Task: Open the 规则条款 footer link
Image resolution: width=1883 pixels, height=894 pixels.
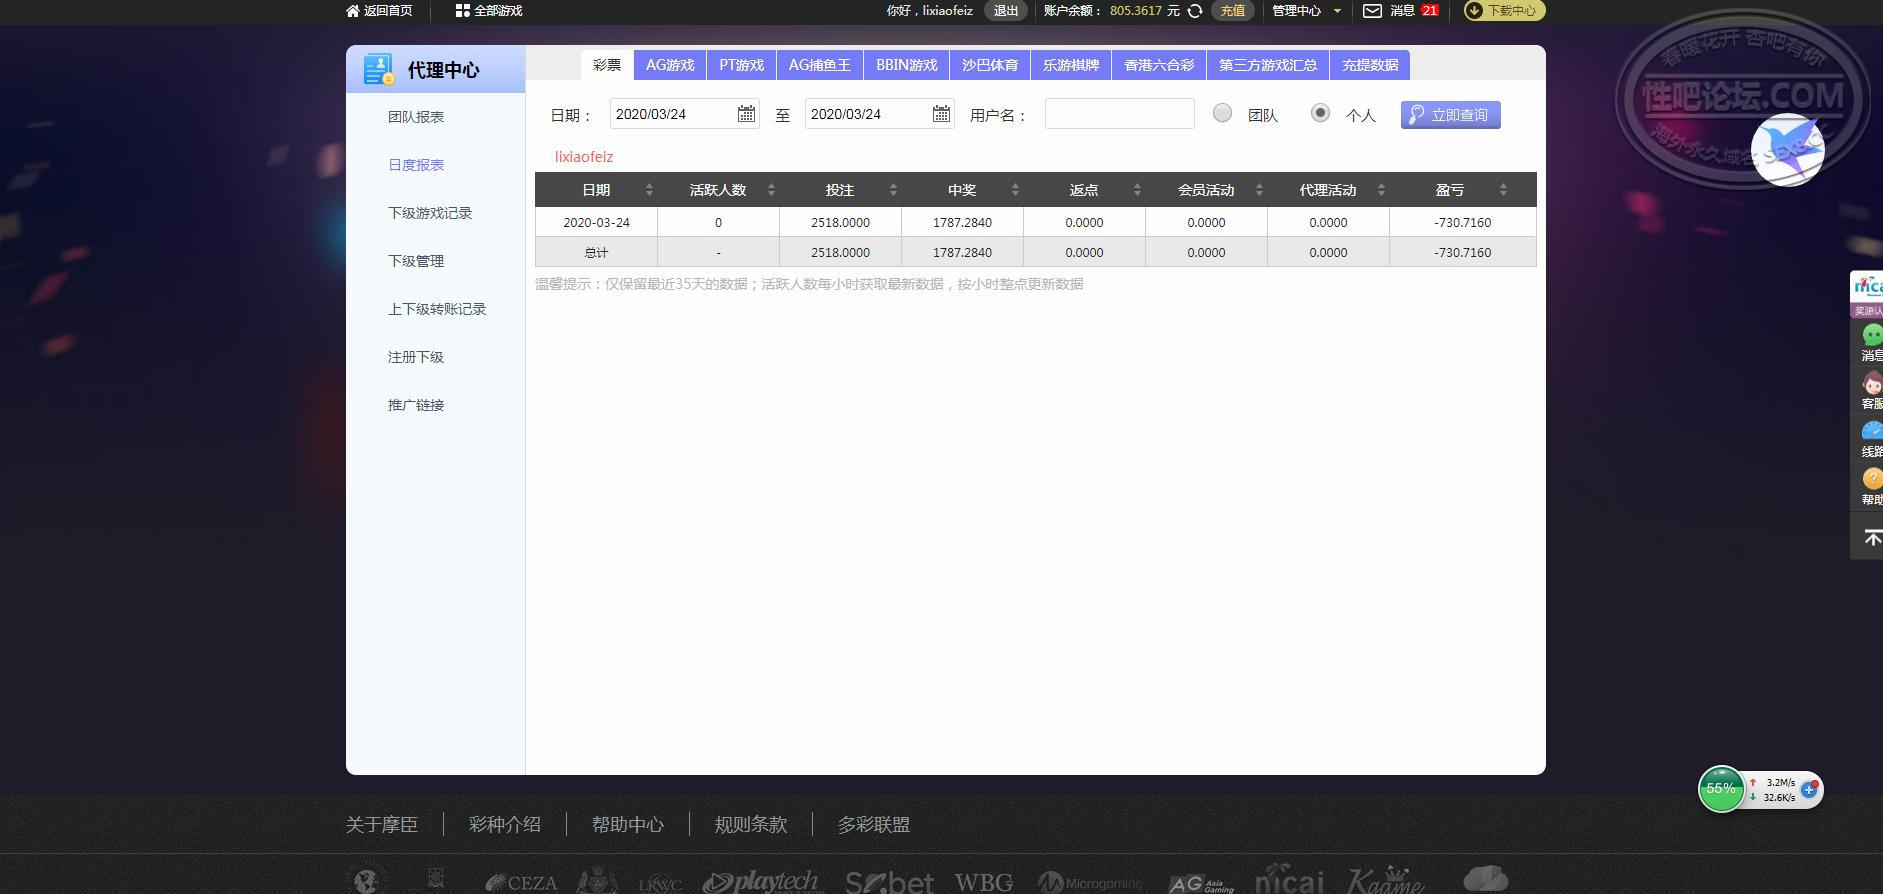Action: [x=751, y=825]
